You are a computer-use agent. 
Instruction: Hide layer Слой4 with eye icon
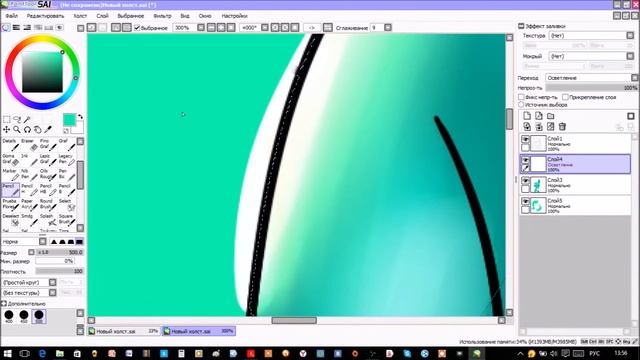tap(525, 160)
